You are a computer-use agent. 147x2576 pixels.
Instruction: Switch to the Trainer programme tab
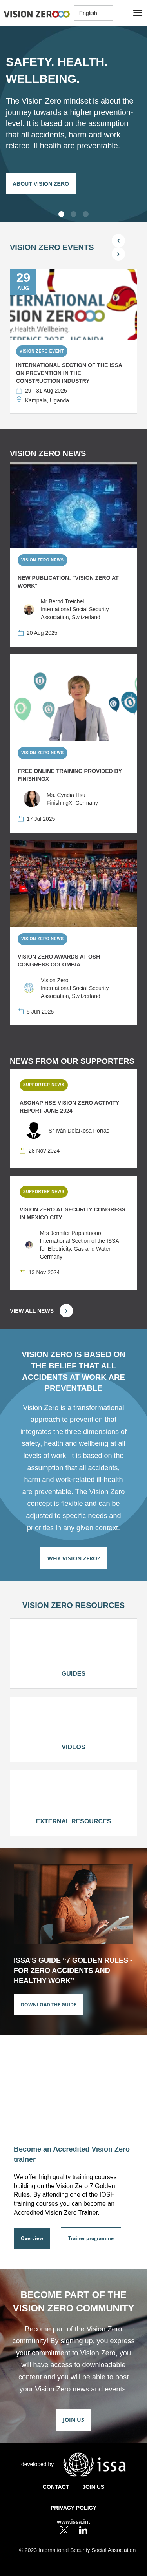pos(91,2238)
